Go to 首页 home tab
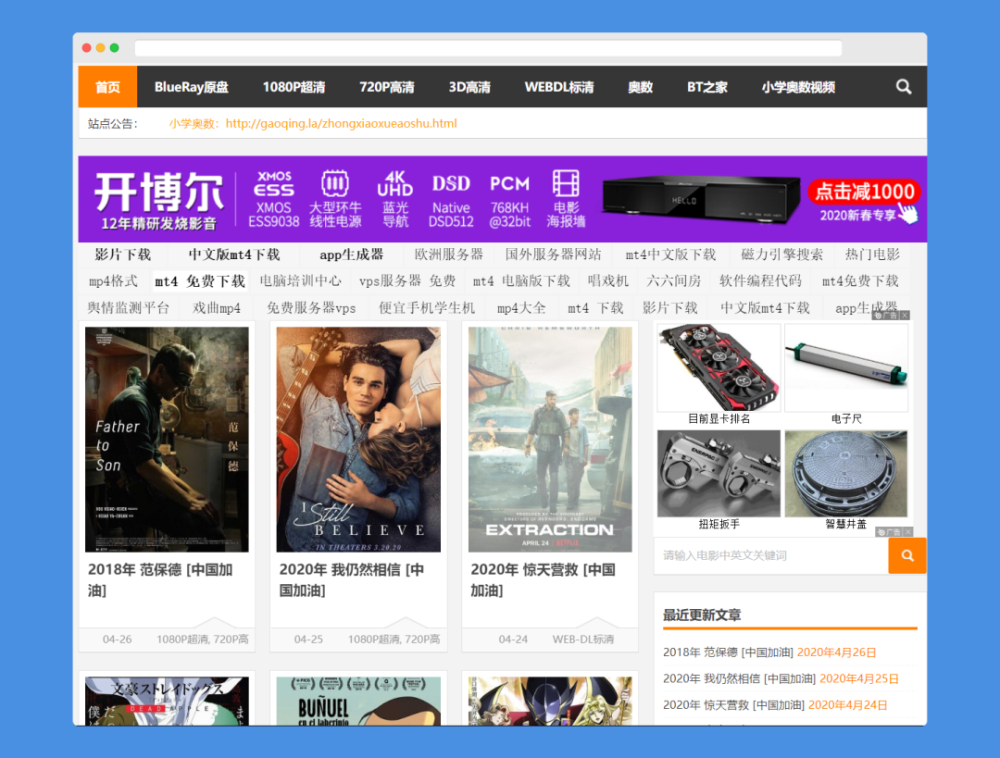This screenshot has width=1000, height=758. pyautogui.click(x=107, y=87)
